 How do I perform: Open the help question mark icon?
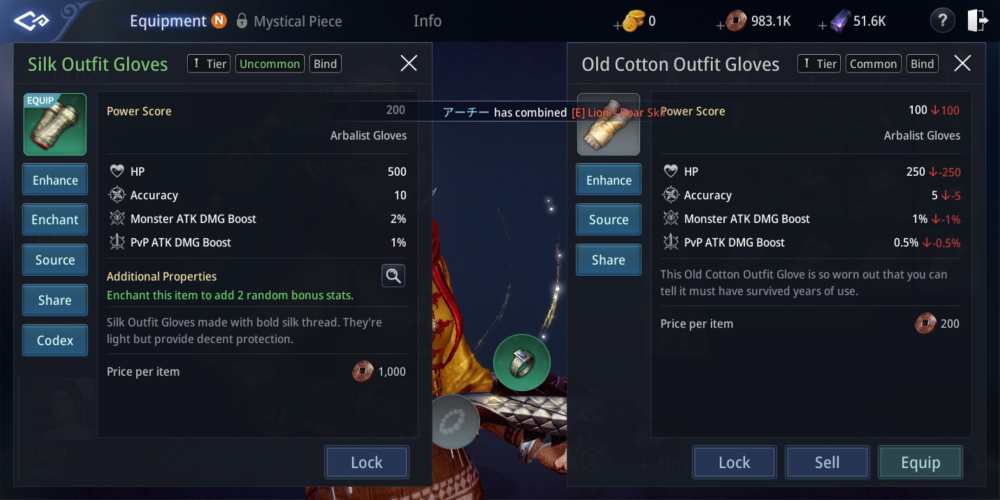pos(943,21)
